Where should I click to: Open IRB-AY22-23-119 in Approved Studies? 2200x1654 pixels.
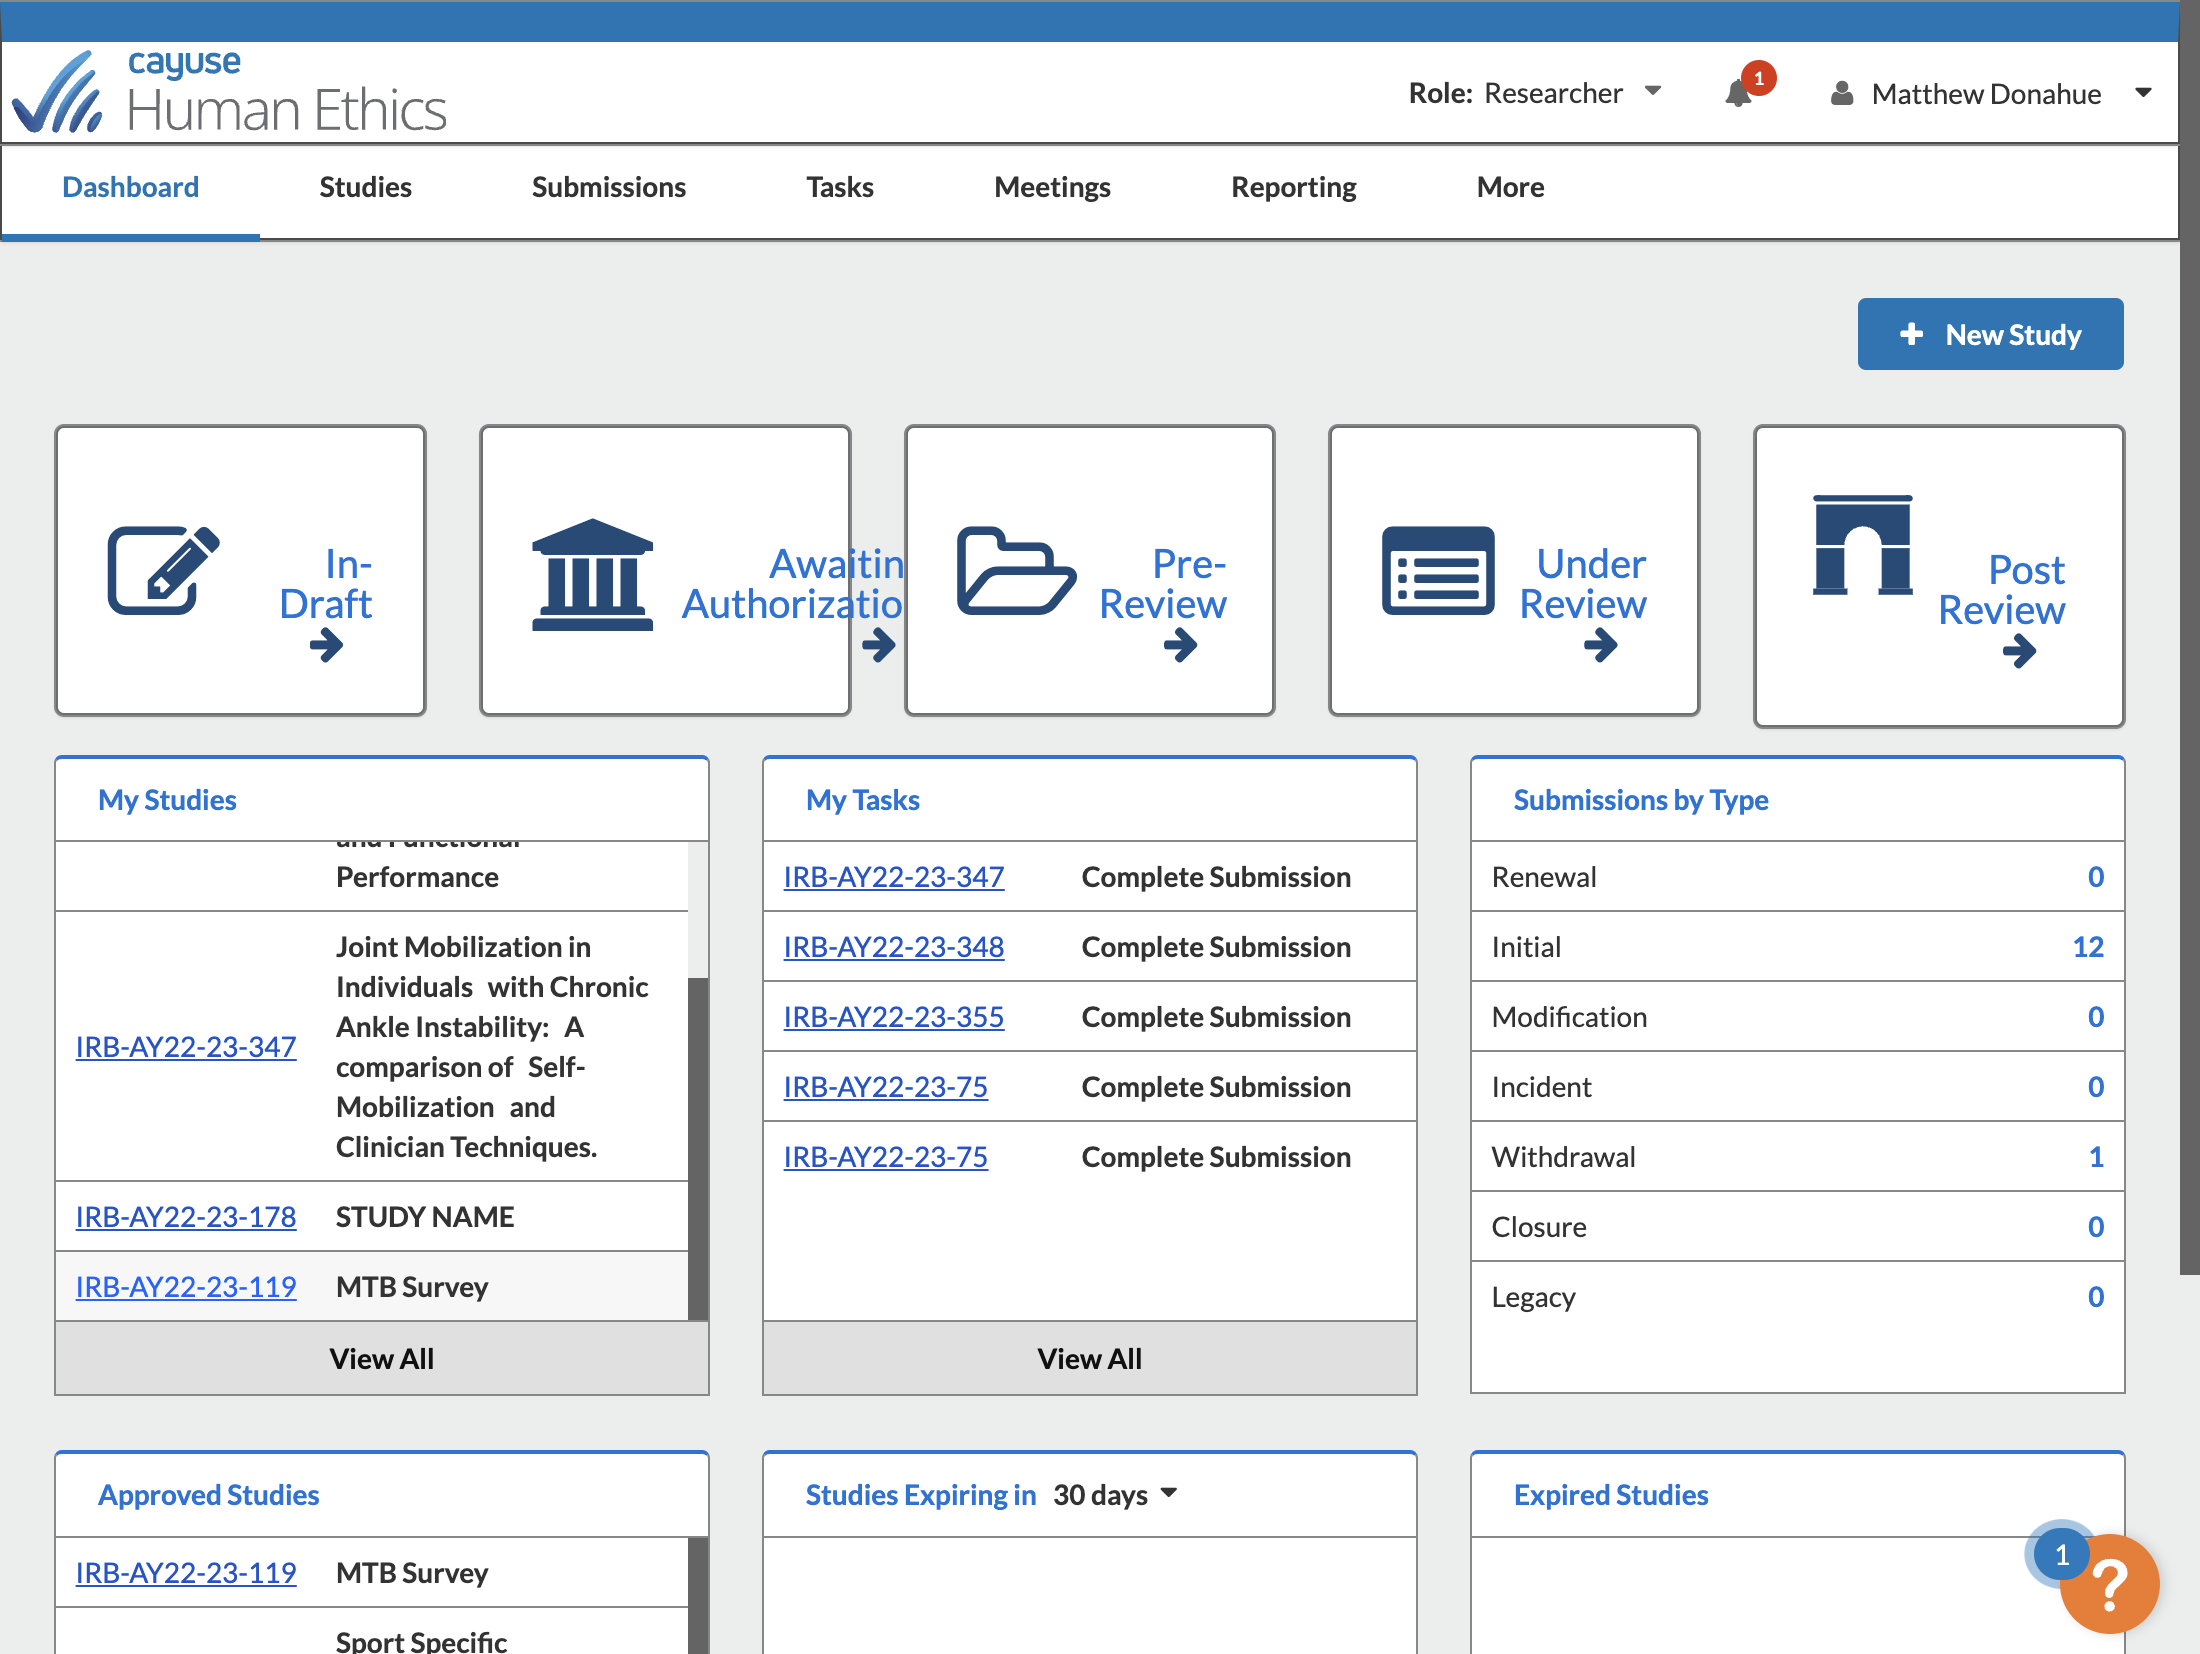(186, 1573)
